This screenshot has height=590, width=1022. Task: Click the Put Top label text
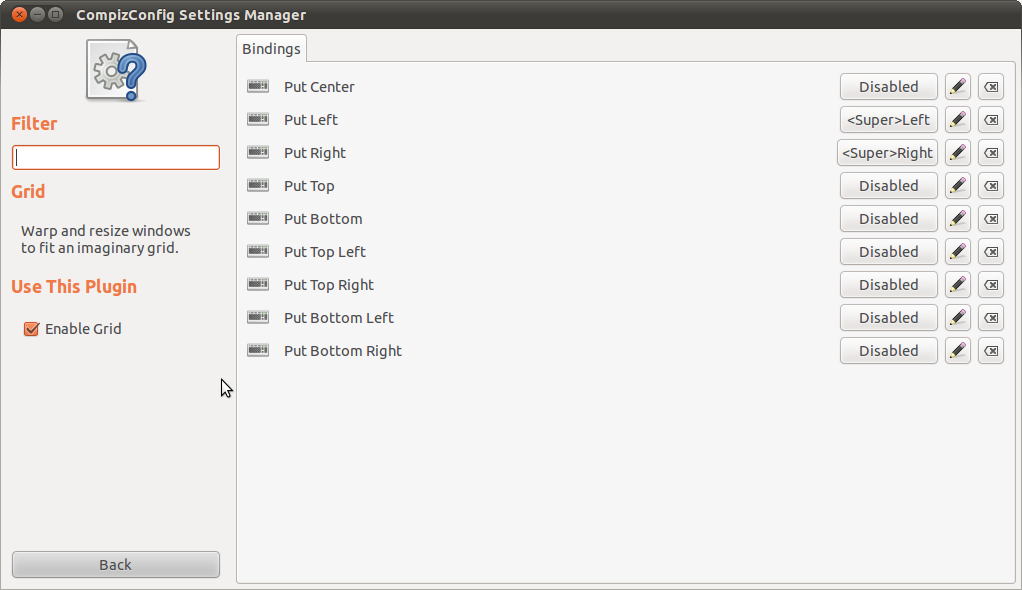click(x=309, y=186)
